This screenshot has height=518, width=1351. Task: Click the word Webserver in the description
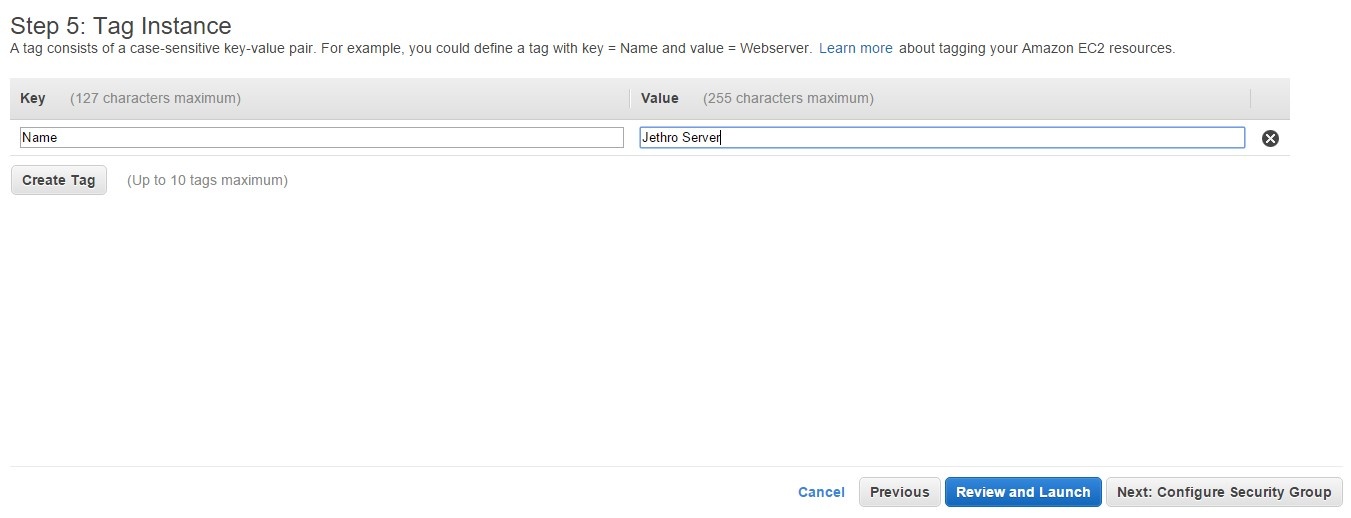(775, 48)
